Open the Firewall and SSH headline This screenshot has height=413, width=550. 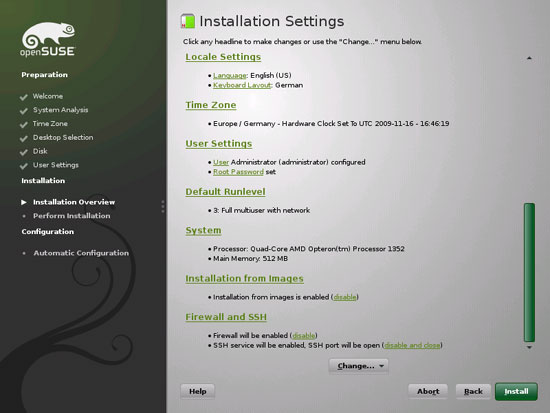(226, 317)
